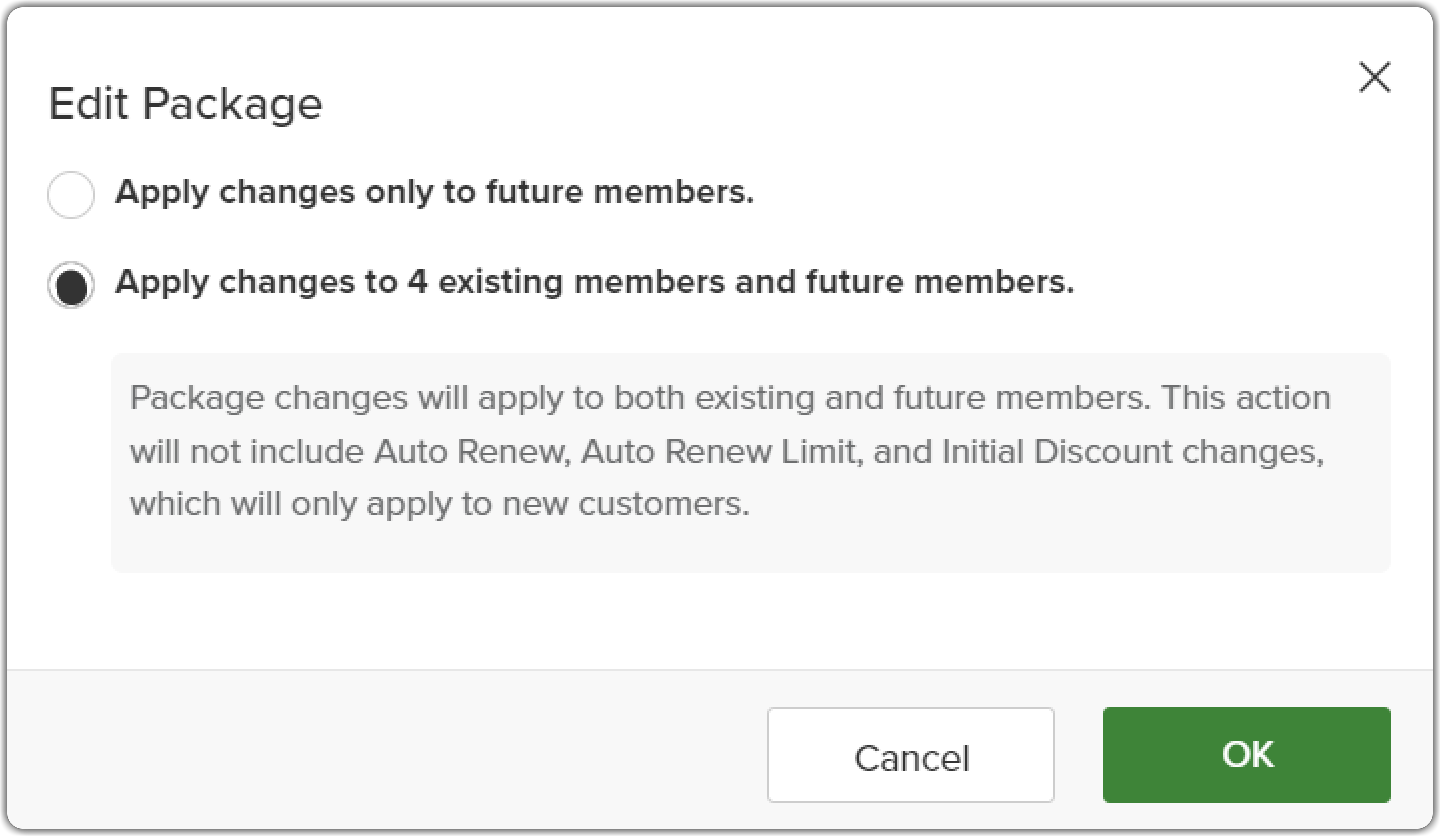This screenshot has height=837, width=1441.
Task: Accept the package edits via OK
Action: pos(1247,755)
